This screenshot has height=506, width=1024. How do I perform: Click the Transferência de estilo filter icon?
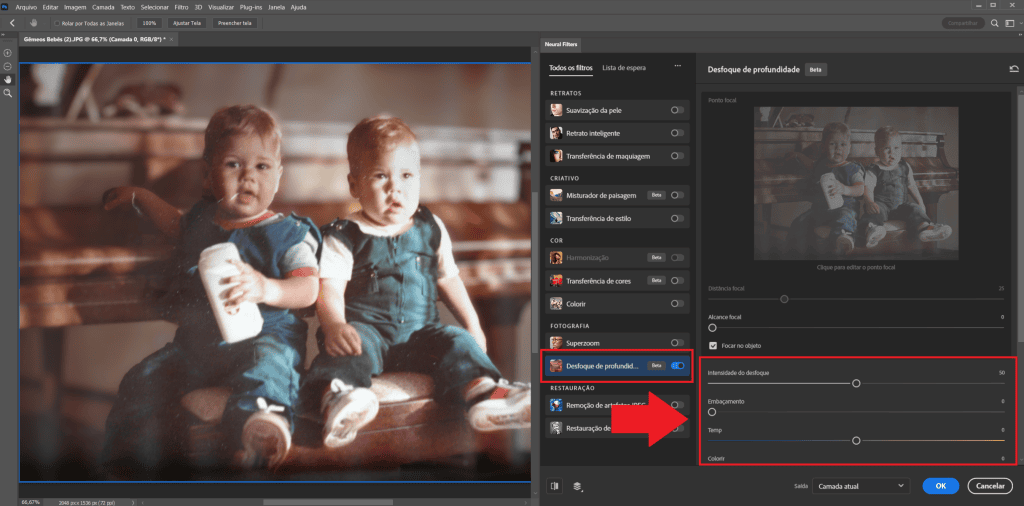click(x=556, y=218)
